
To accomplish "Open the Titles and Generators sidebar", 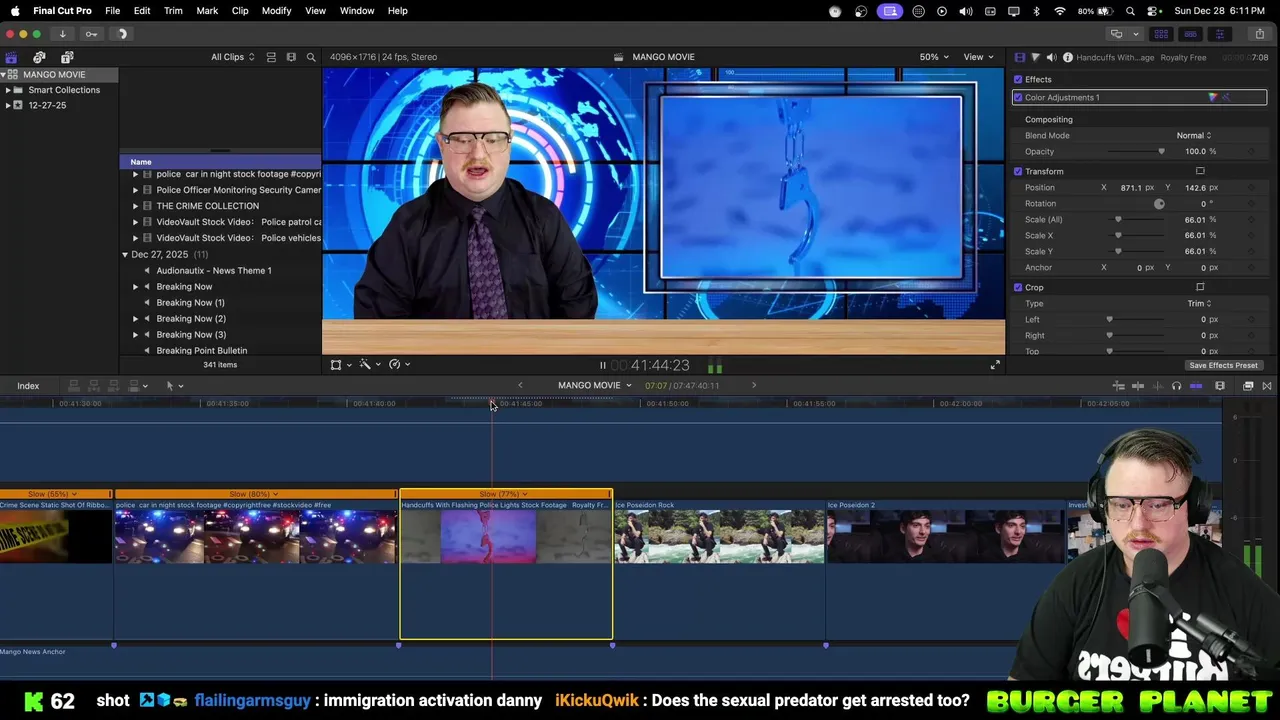I will click(x=67, y=57).
